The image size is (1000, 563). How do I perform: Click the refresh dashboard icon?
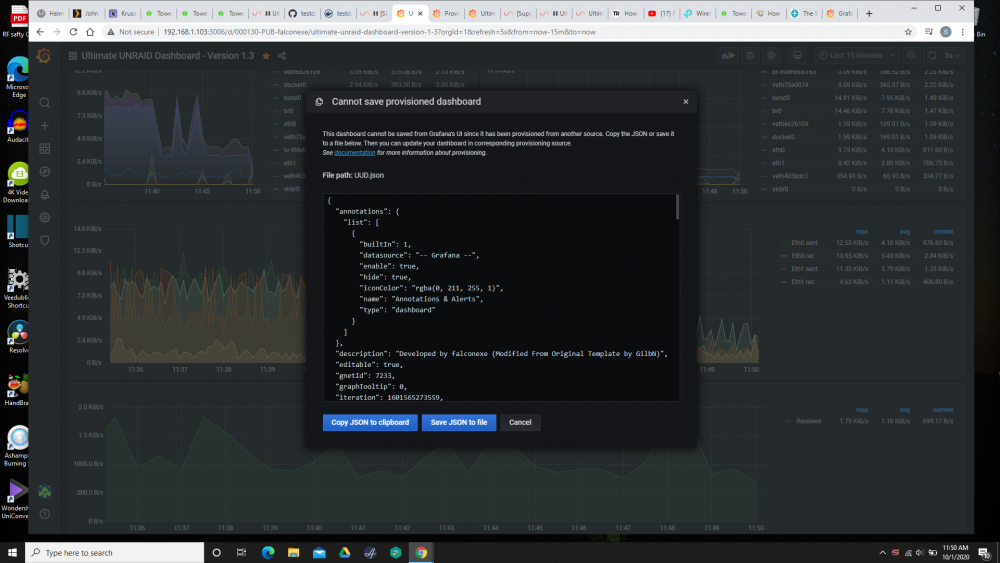click(932, 55)
